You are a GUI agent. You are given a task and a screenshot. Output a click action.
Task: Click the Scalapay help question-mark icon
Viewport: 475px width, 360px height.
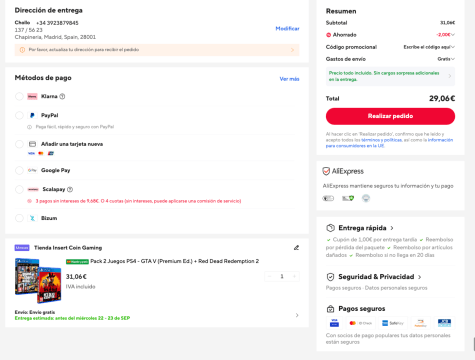pos(70,189)
